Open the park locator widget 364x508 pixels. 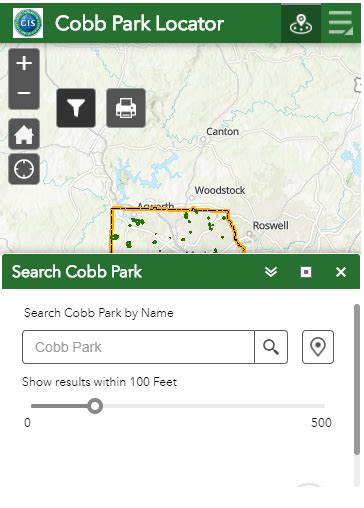coord(301,24)
